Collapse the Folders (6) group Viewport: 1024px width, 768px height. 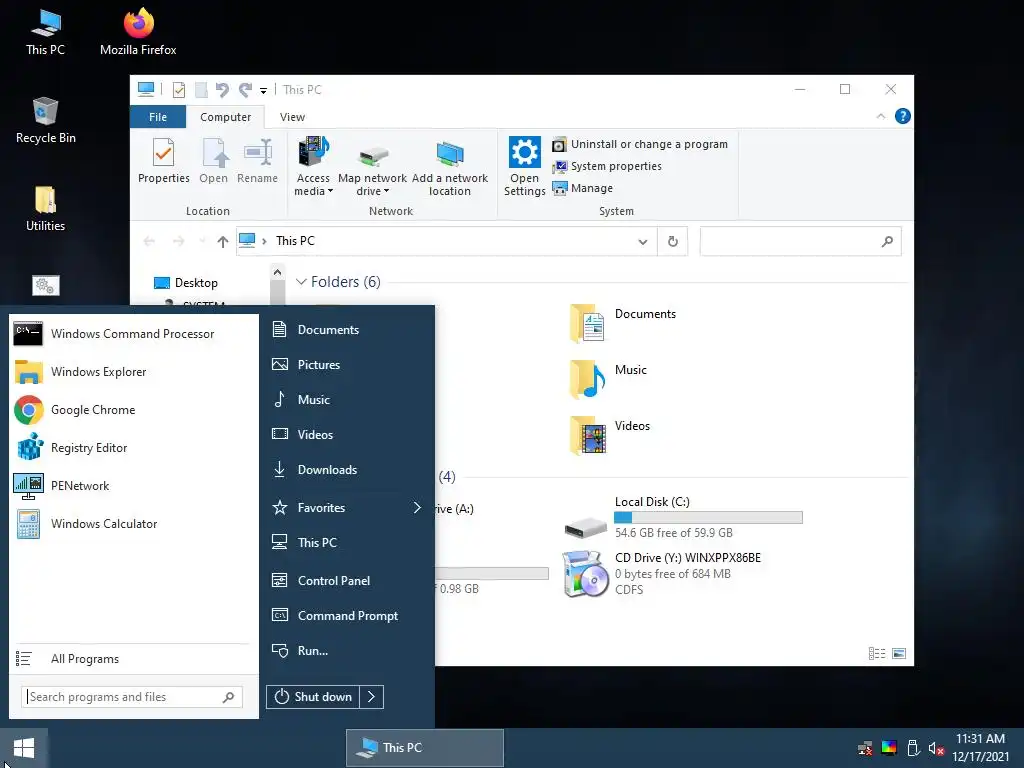coord(301,282)
